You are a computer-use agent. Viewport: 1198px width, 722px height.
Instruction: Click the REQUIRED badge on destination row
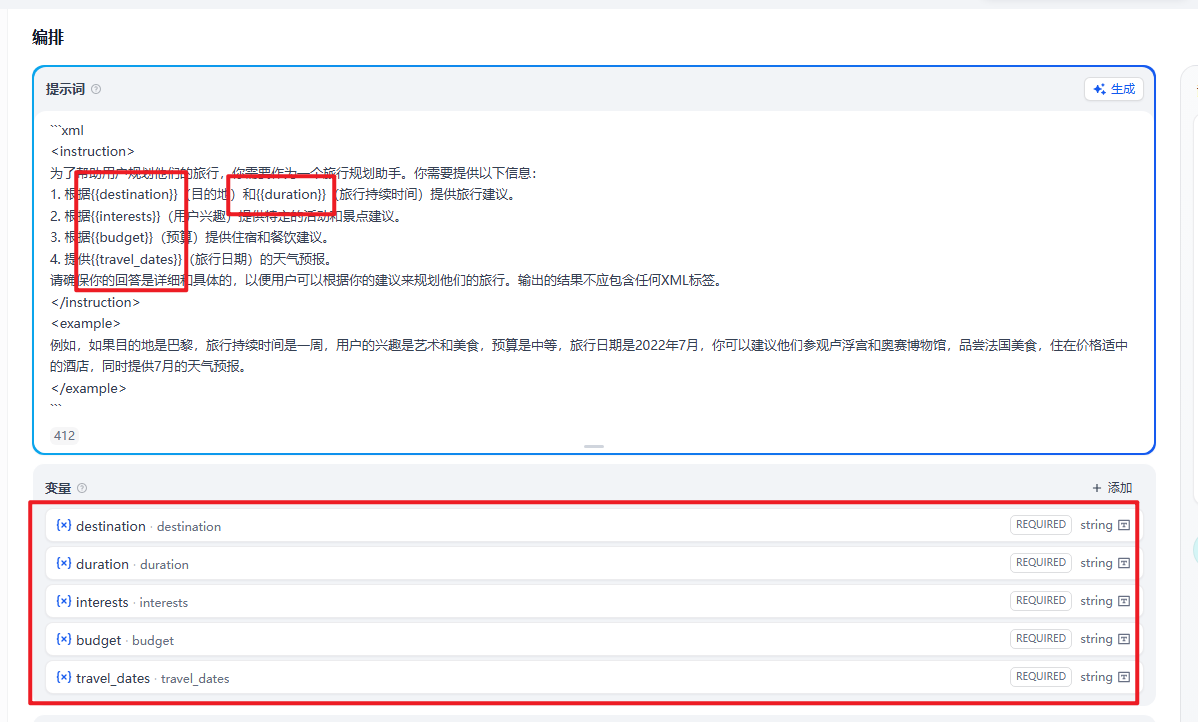1041,525
